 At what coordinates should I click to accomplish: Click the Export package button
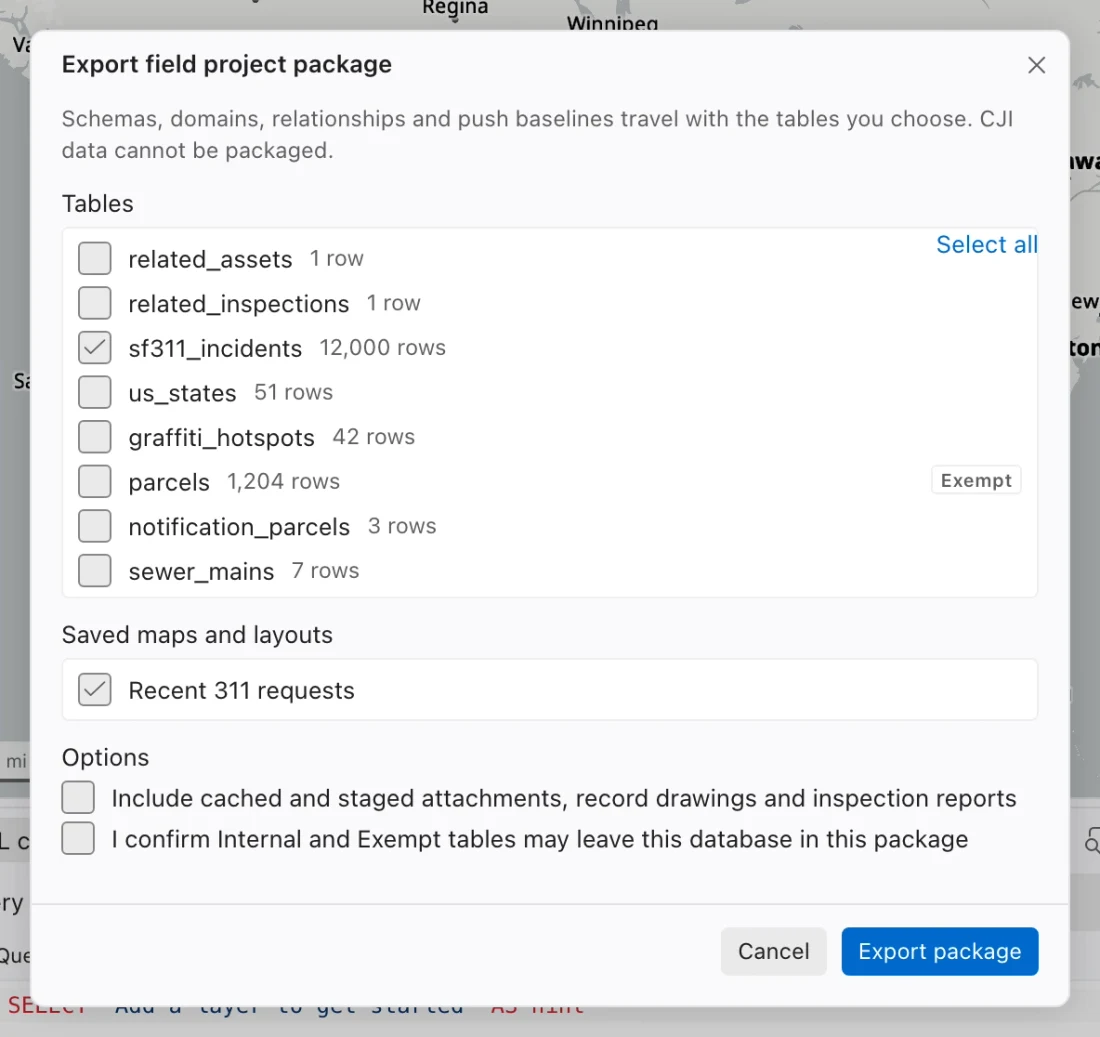pyautogui.click(x=939, y=951)
